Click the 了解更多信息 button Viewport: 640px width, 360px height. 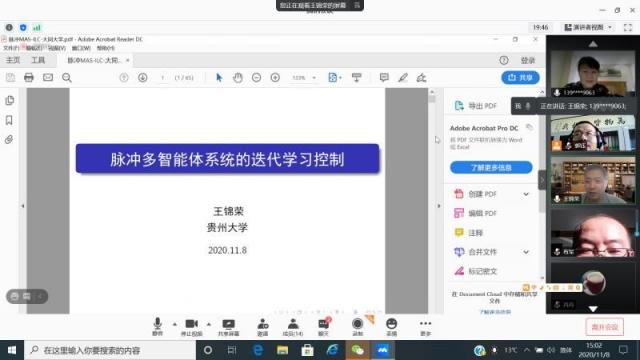tap(491, 167)
